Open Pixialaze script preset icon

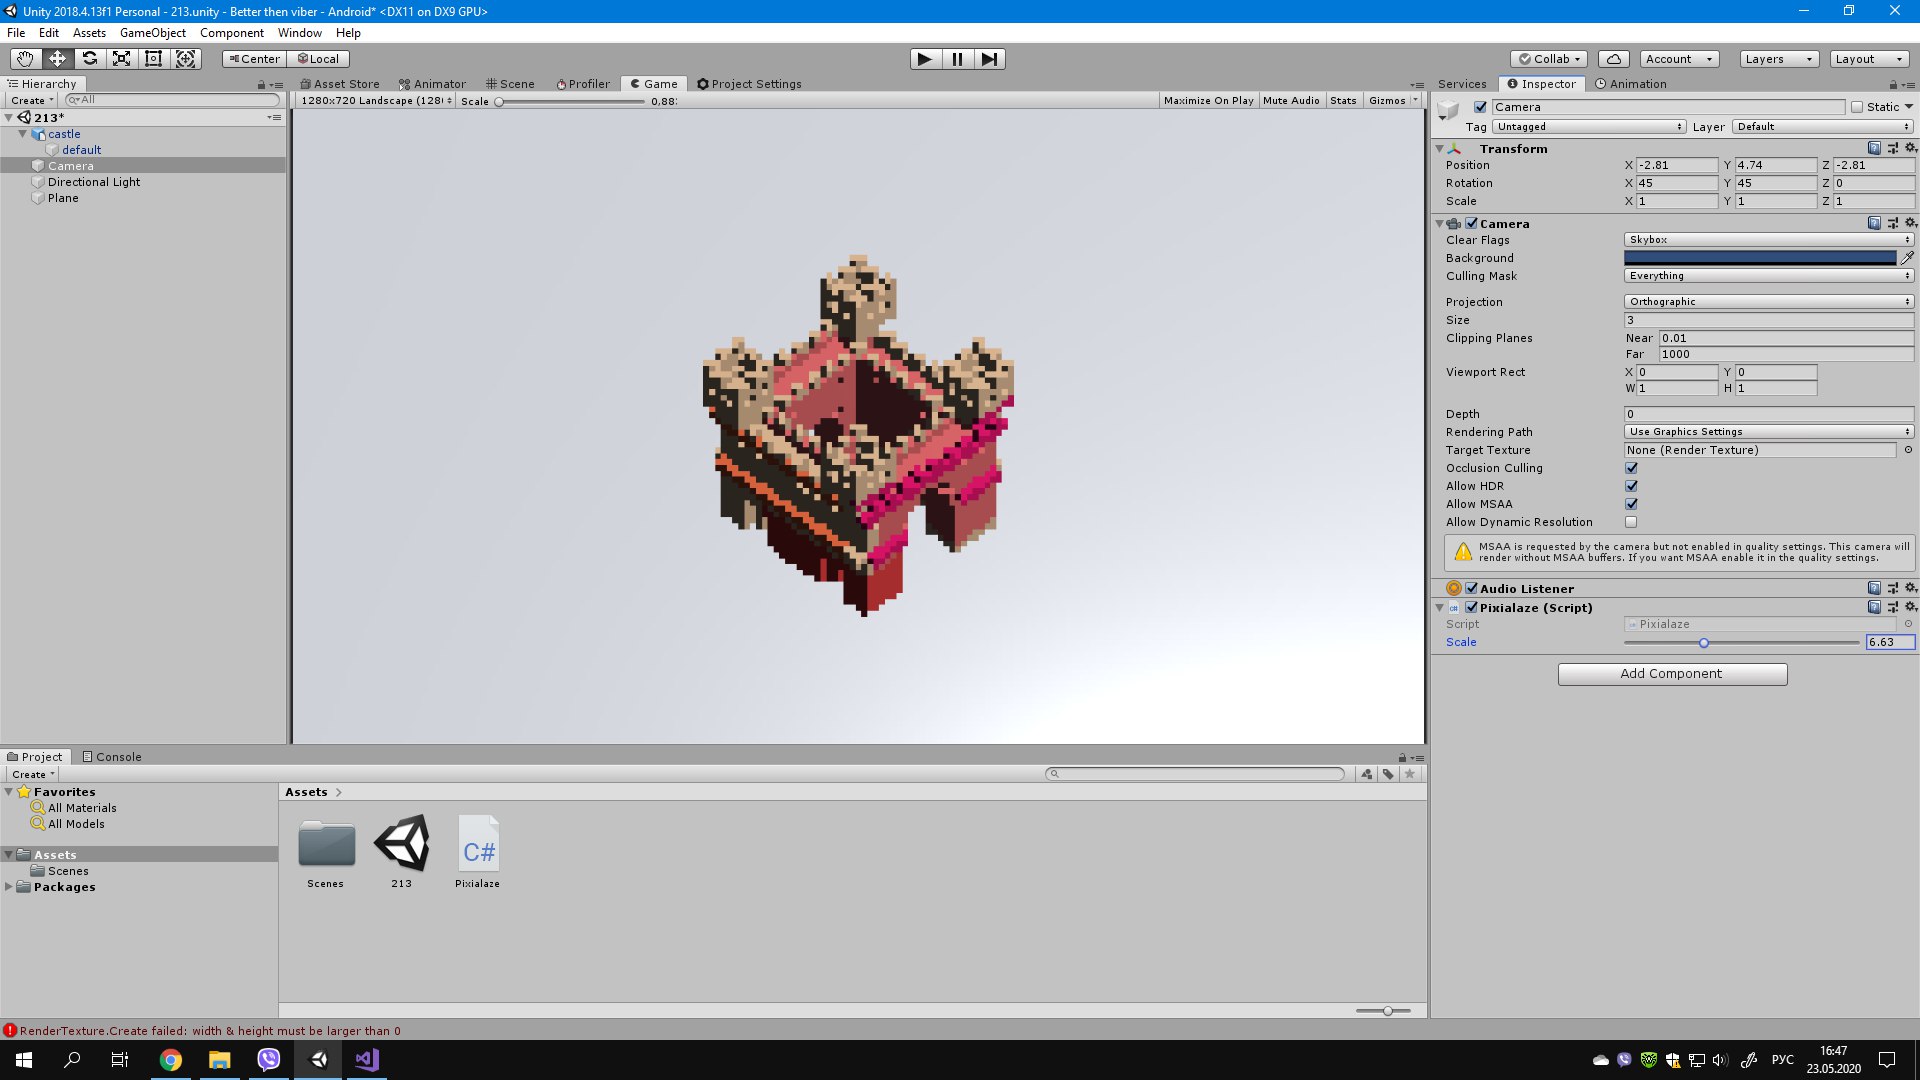click(1892, 607)
